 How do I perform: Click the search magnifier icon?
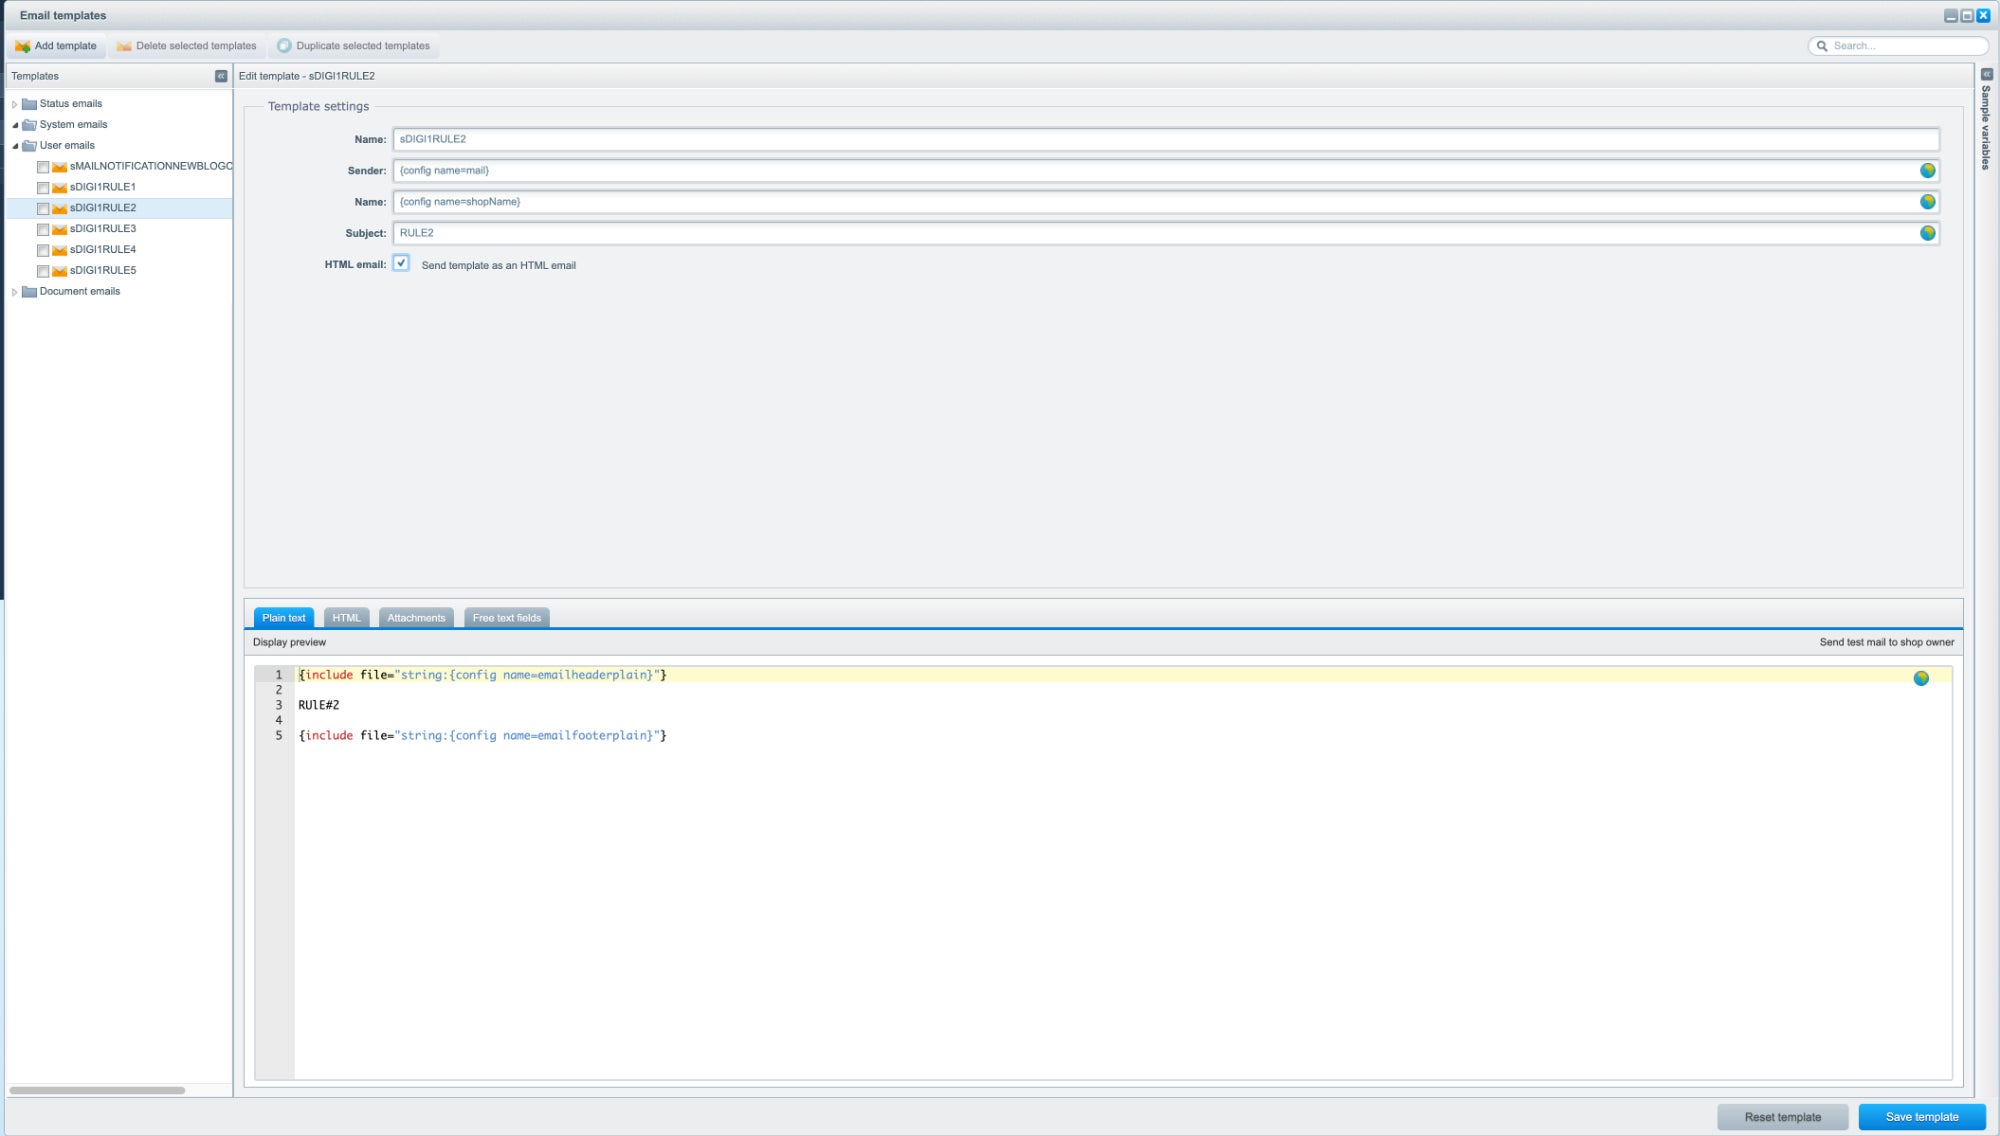1822,46
